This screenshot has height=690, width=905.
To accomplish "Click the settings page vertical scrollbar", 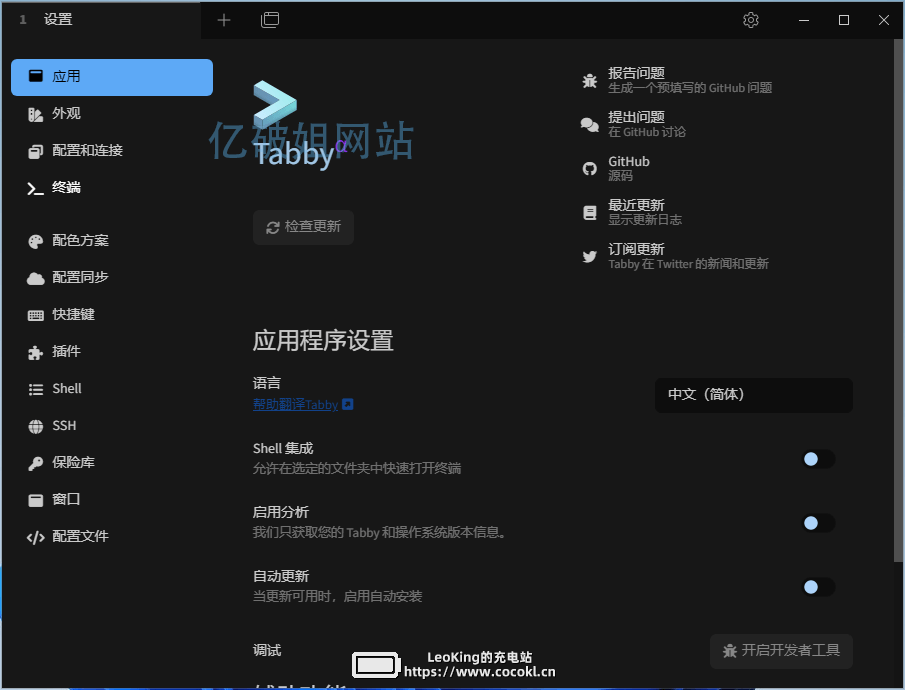I will click(x=898, y=300).
